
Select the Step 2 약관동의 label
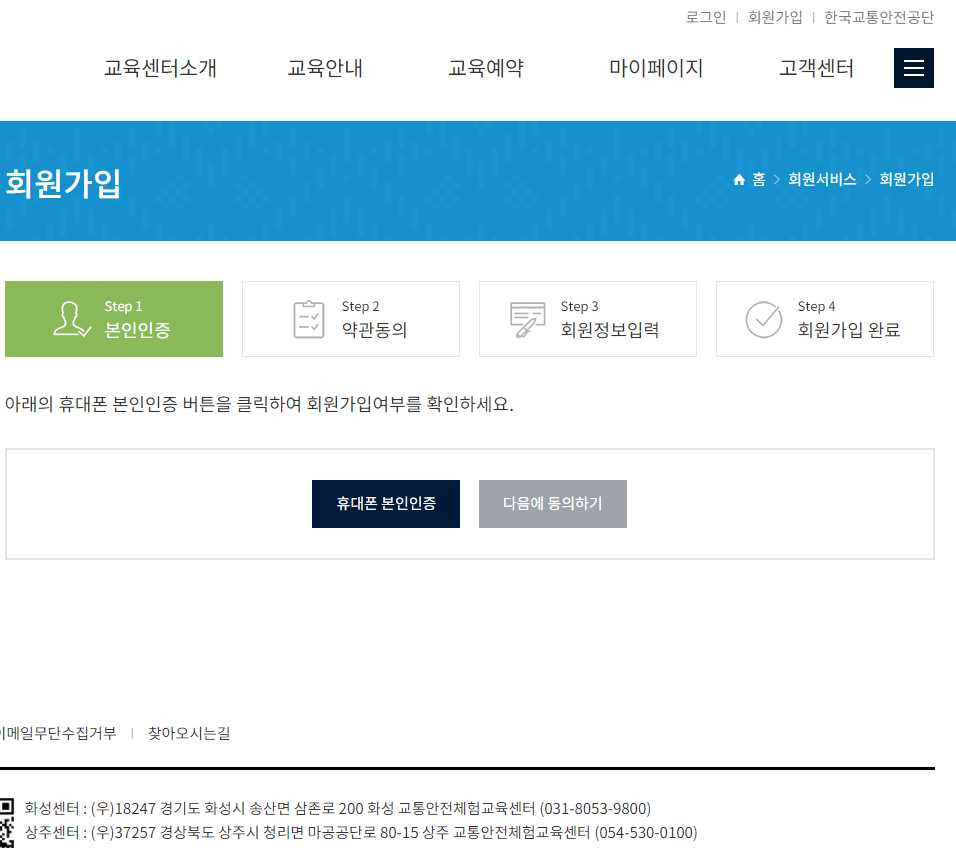coord(374,319)
